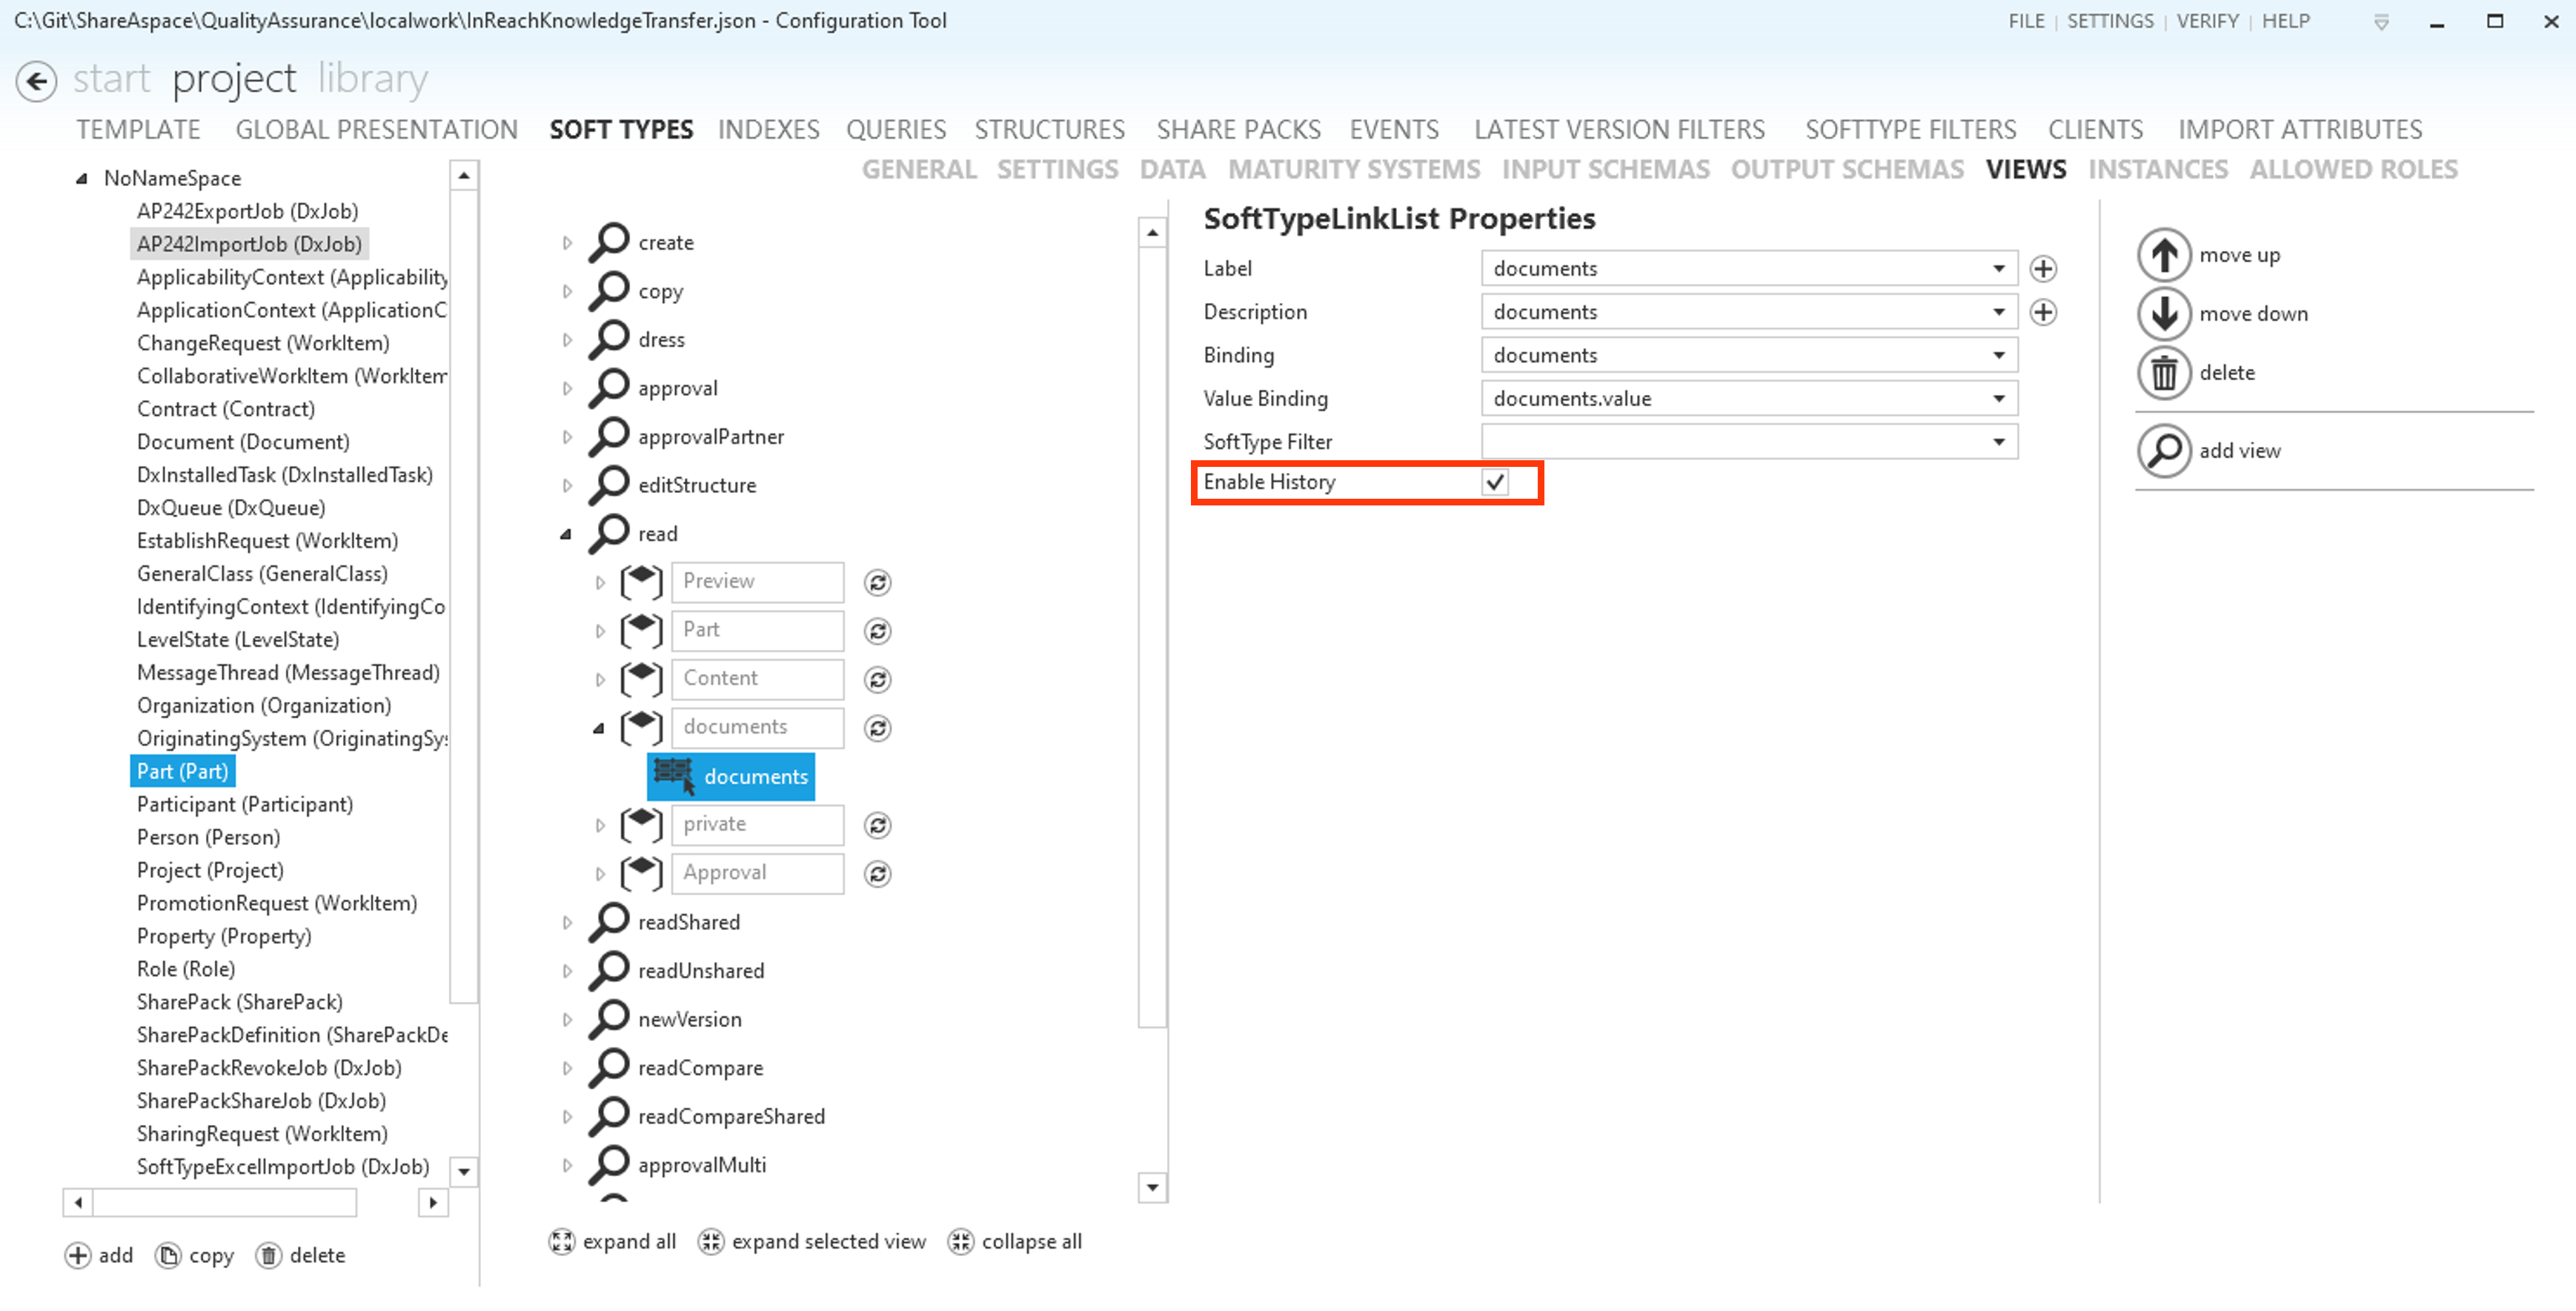This screenshot has height=1311, width=2576.
Task: Expand the create view node
Action: (x=567, y=243)
